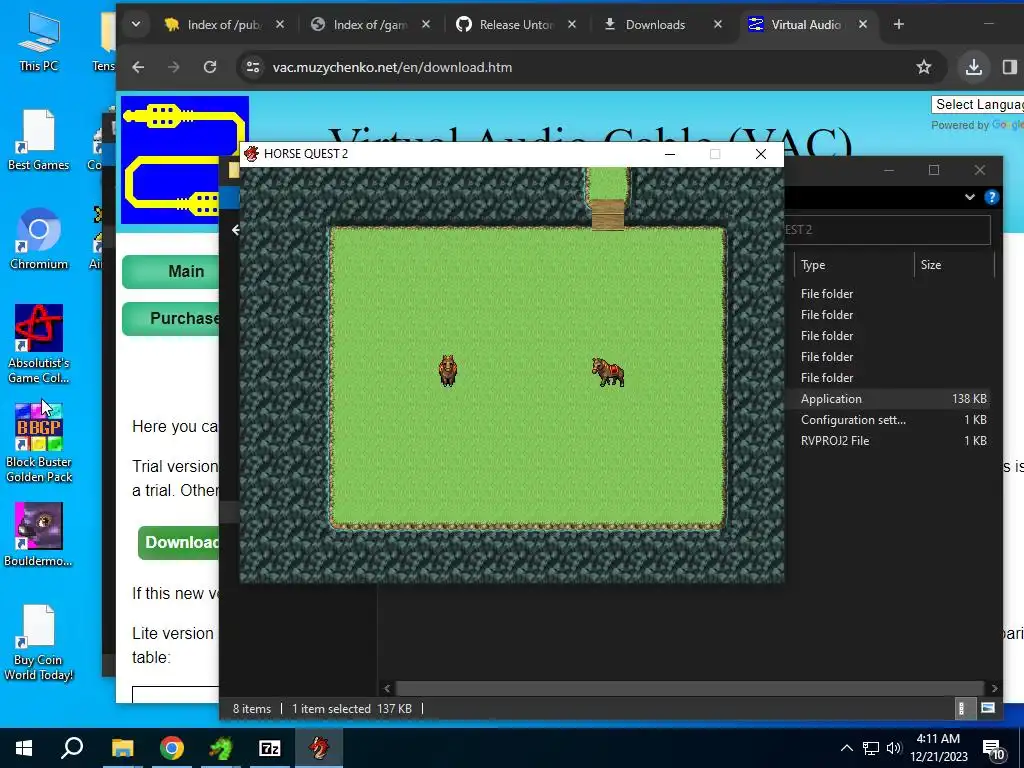Launch Chromium from the desktop
This screenshot has width=1024, height=768.
coord(39,239)
